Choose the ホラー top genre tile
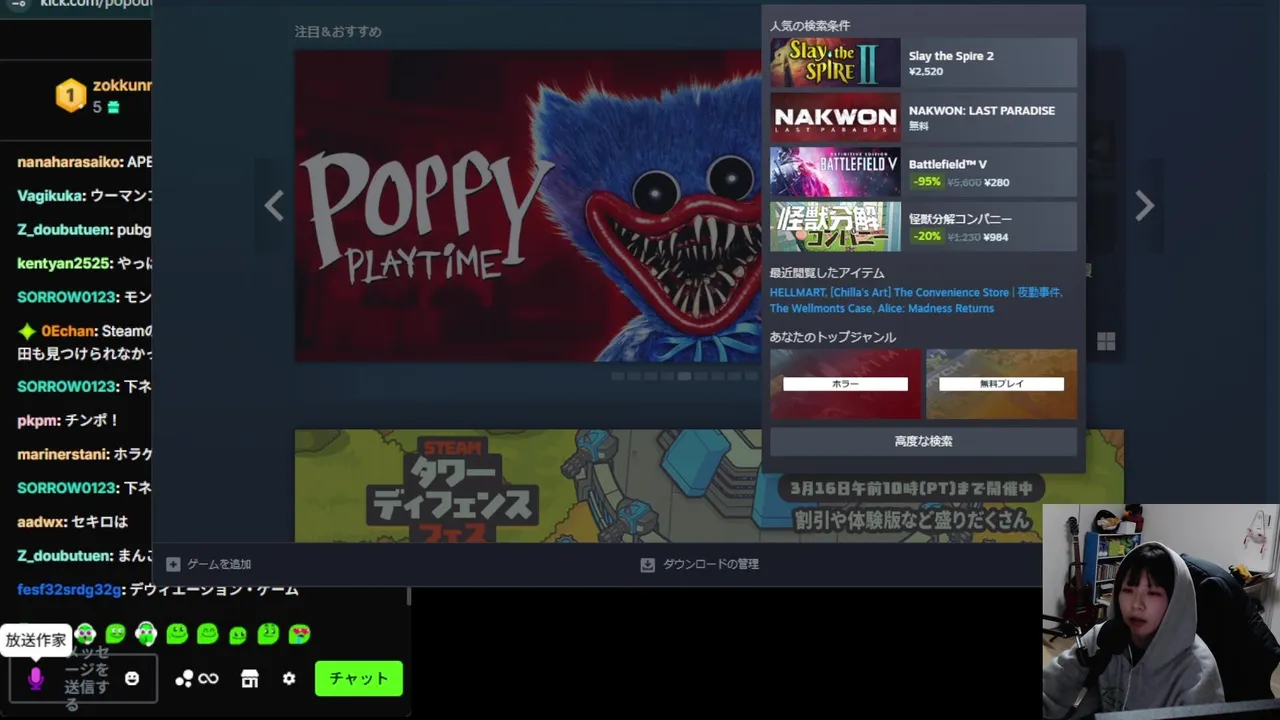The height and width of the screenshot is (720, 1280). (845, 383)
